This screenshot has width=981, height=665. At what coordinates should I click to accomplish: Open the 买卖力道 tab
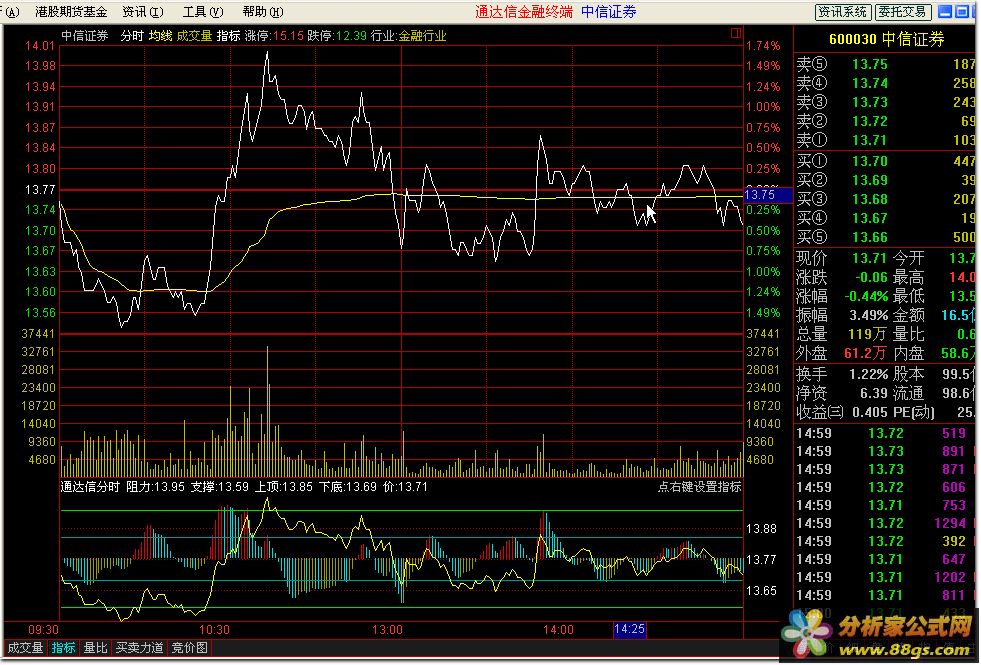(x=140, y=648)
